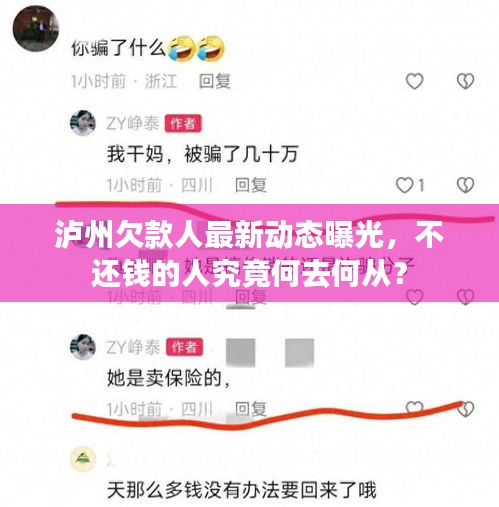Like the reply hidden under the pink banner
This screenshot has width=499, height=507.
click(x=414, y=297)
